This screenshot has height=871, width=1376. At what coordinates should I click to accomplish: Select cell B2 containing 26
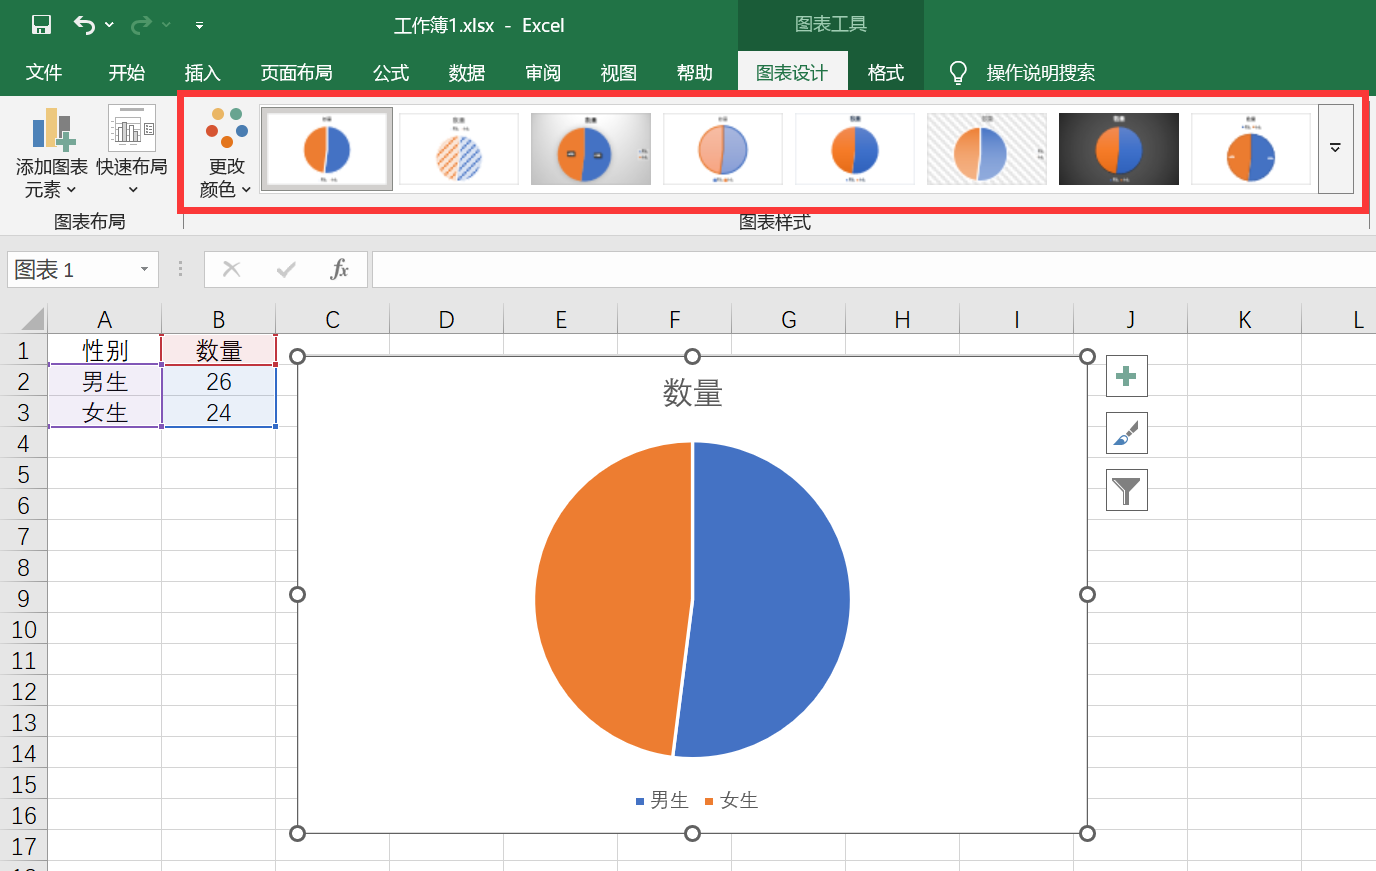pyautogui.click(x=219, y=382)
